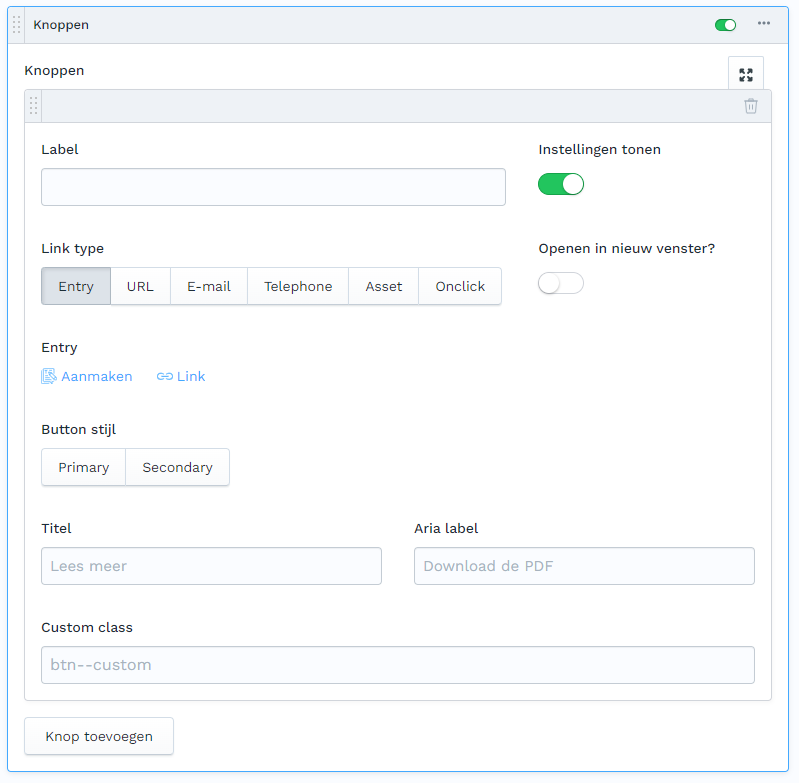Choose Telephone as link type
The image size is (799, 783).
298,286
